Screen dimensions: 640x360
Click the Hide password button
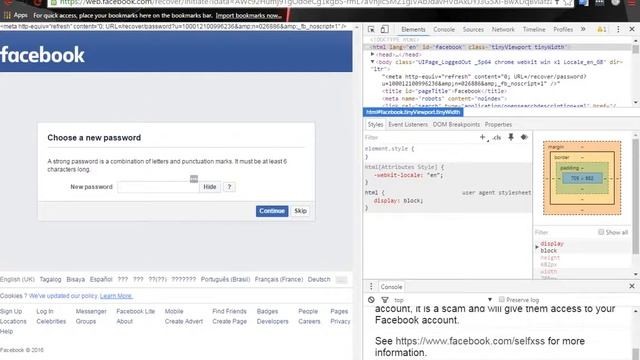[x=210, y=187]
